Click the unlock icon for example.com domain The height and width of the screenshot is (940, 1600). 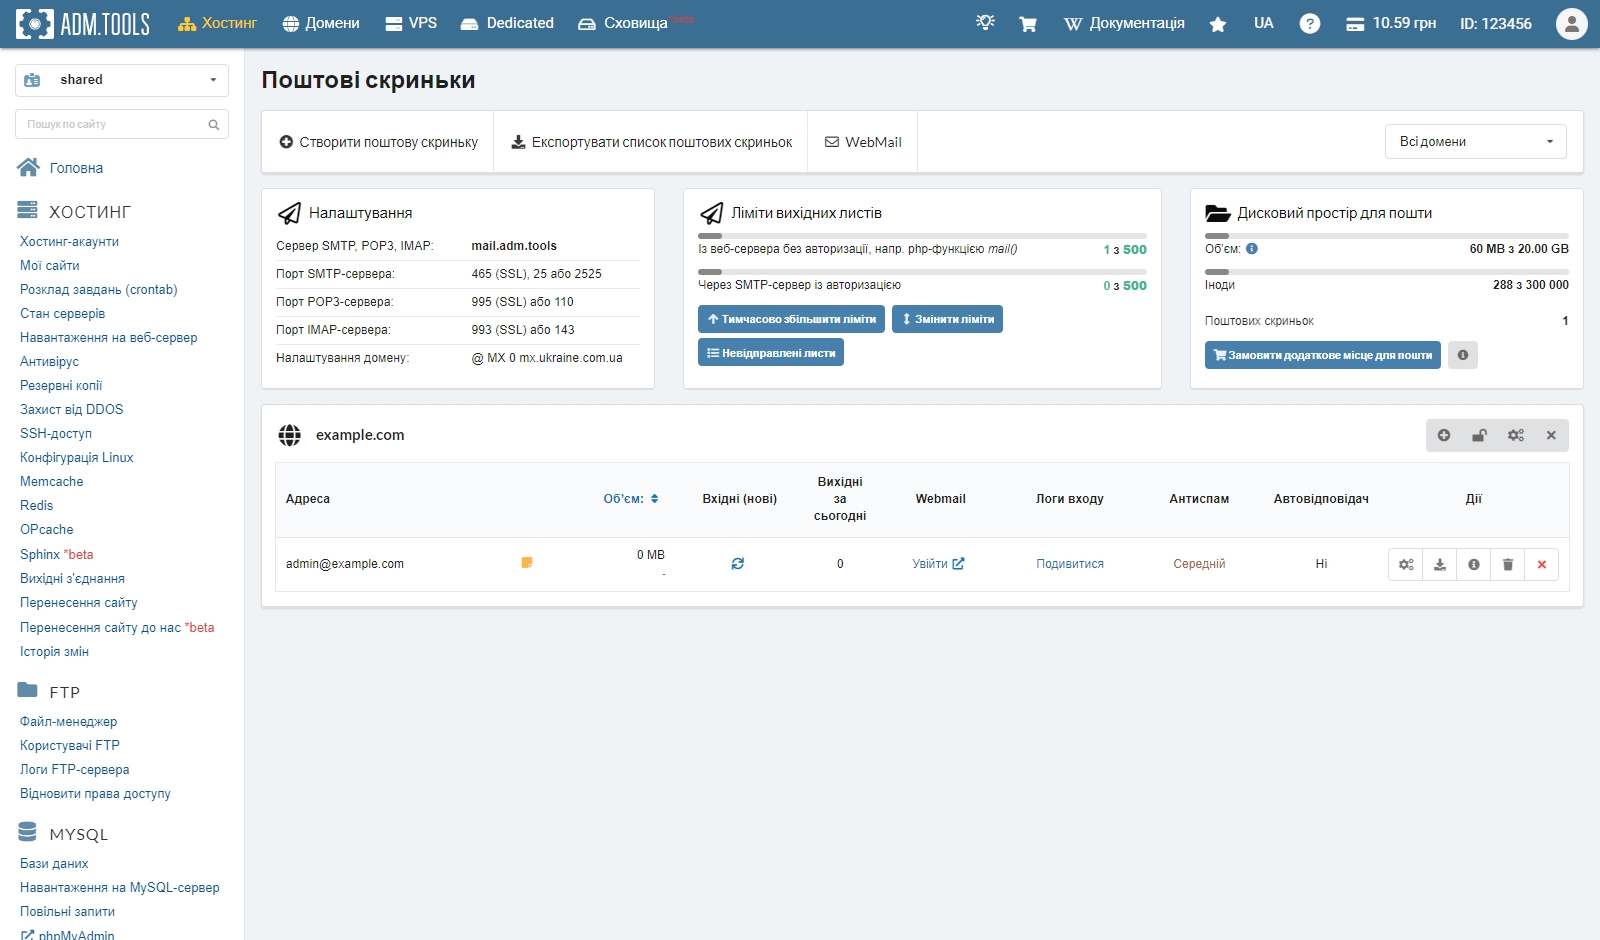[1479, 435]
